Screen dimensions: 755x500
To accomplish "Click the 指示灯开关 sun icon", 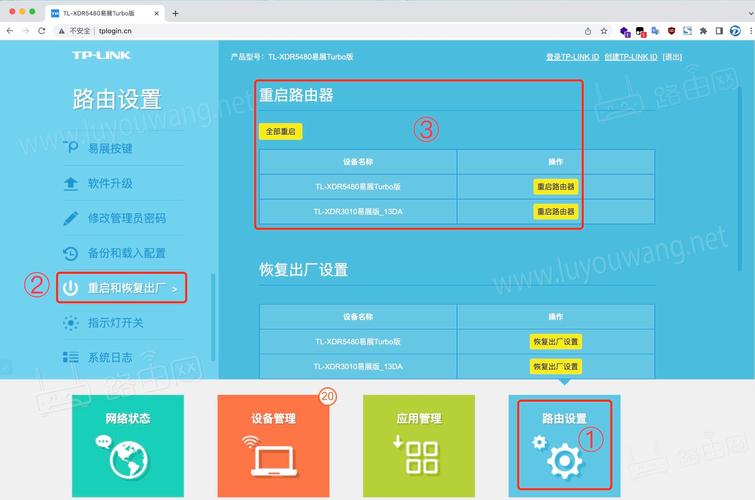I will [70, 323].
